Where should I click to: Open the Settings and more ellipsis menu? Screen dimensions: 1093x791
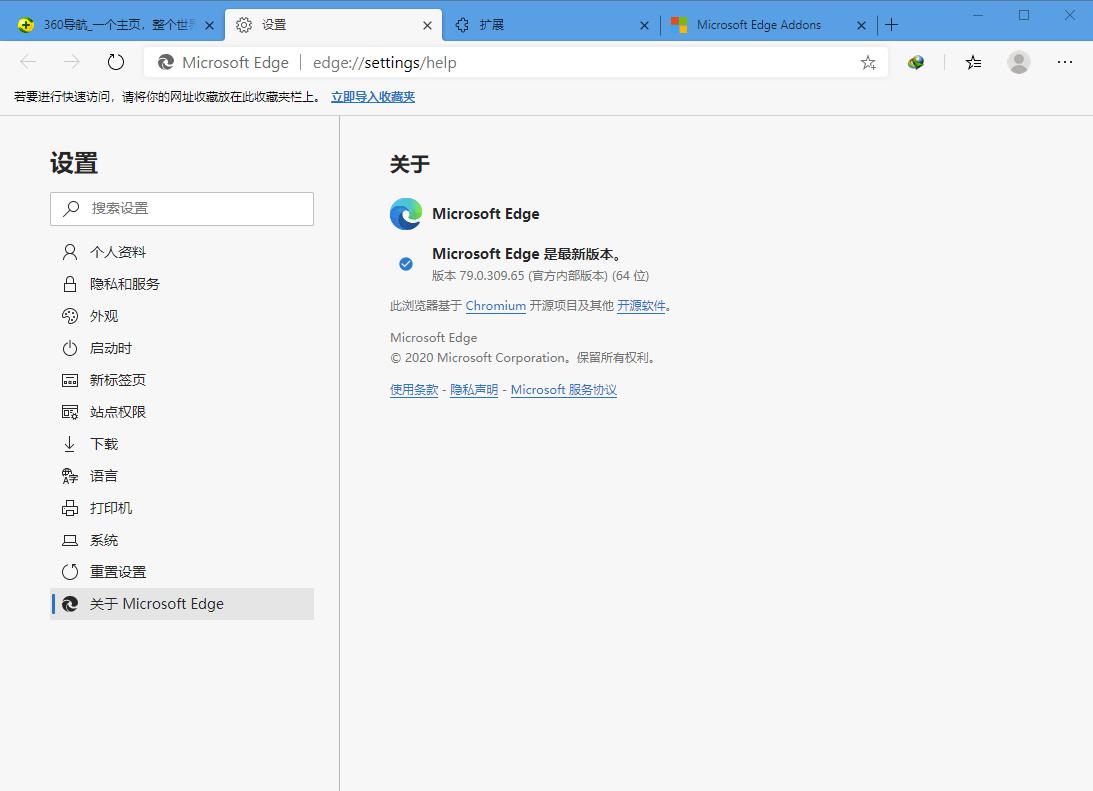[1064, 62]
